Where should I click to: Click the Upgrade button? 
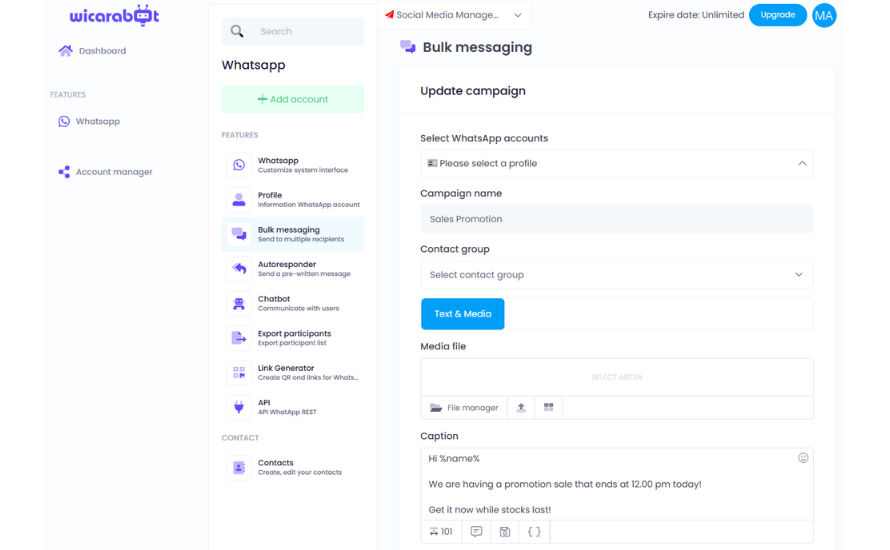778,15
